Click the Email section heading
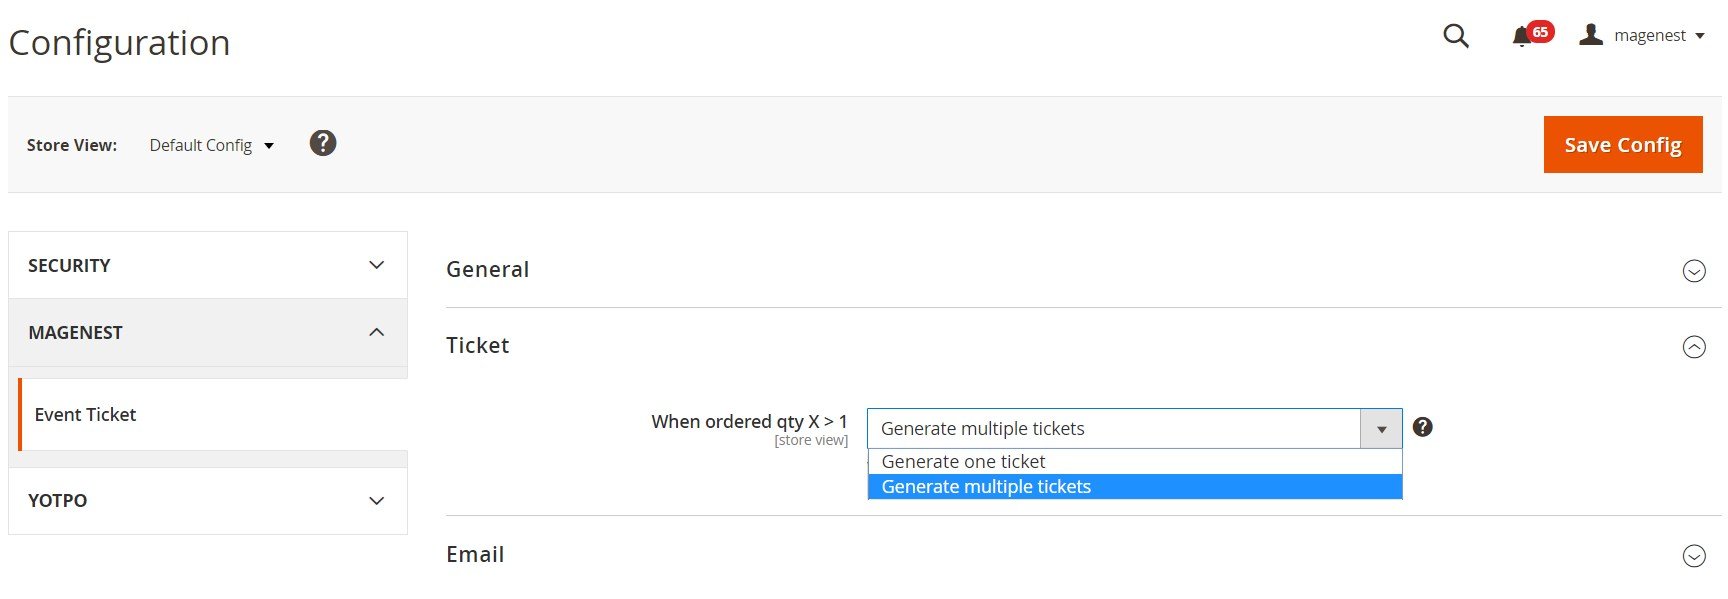Screen dimensions: 1728x599 (x=475, y=554)
